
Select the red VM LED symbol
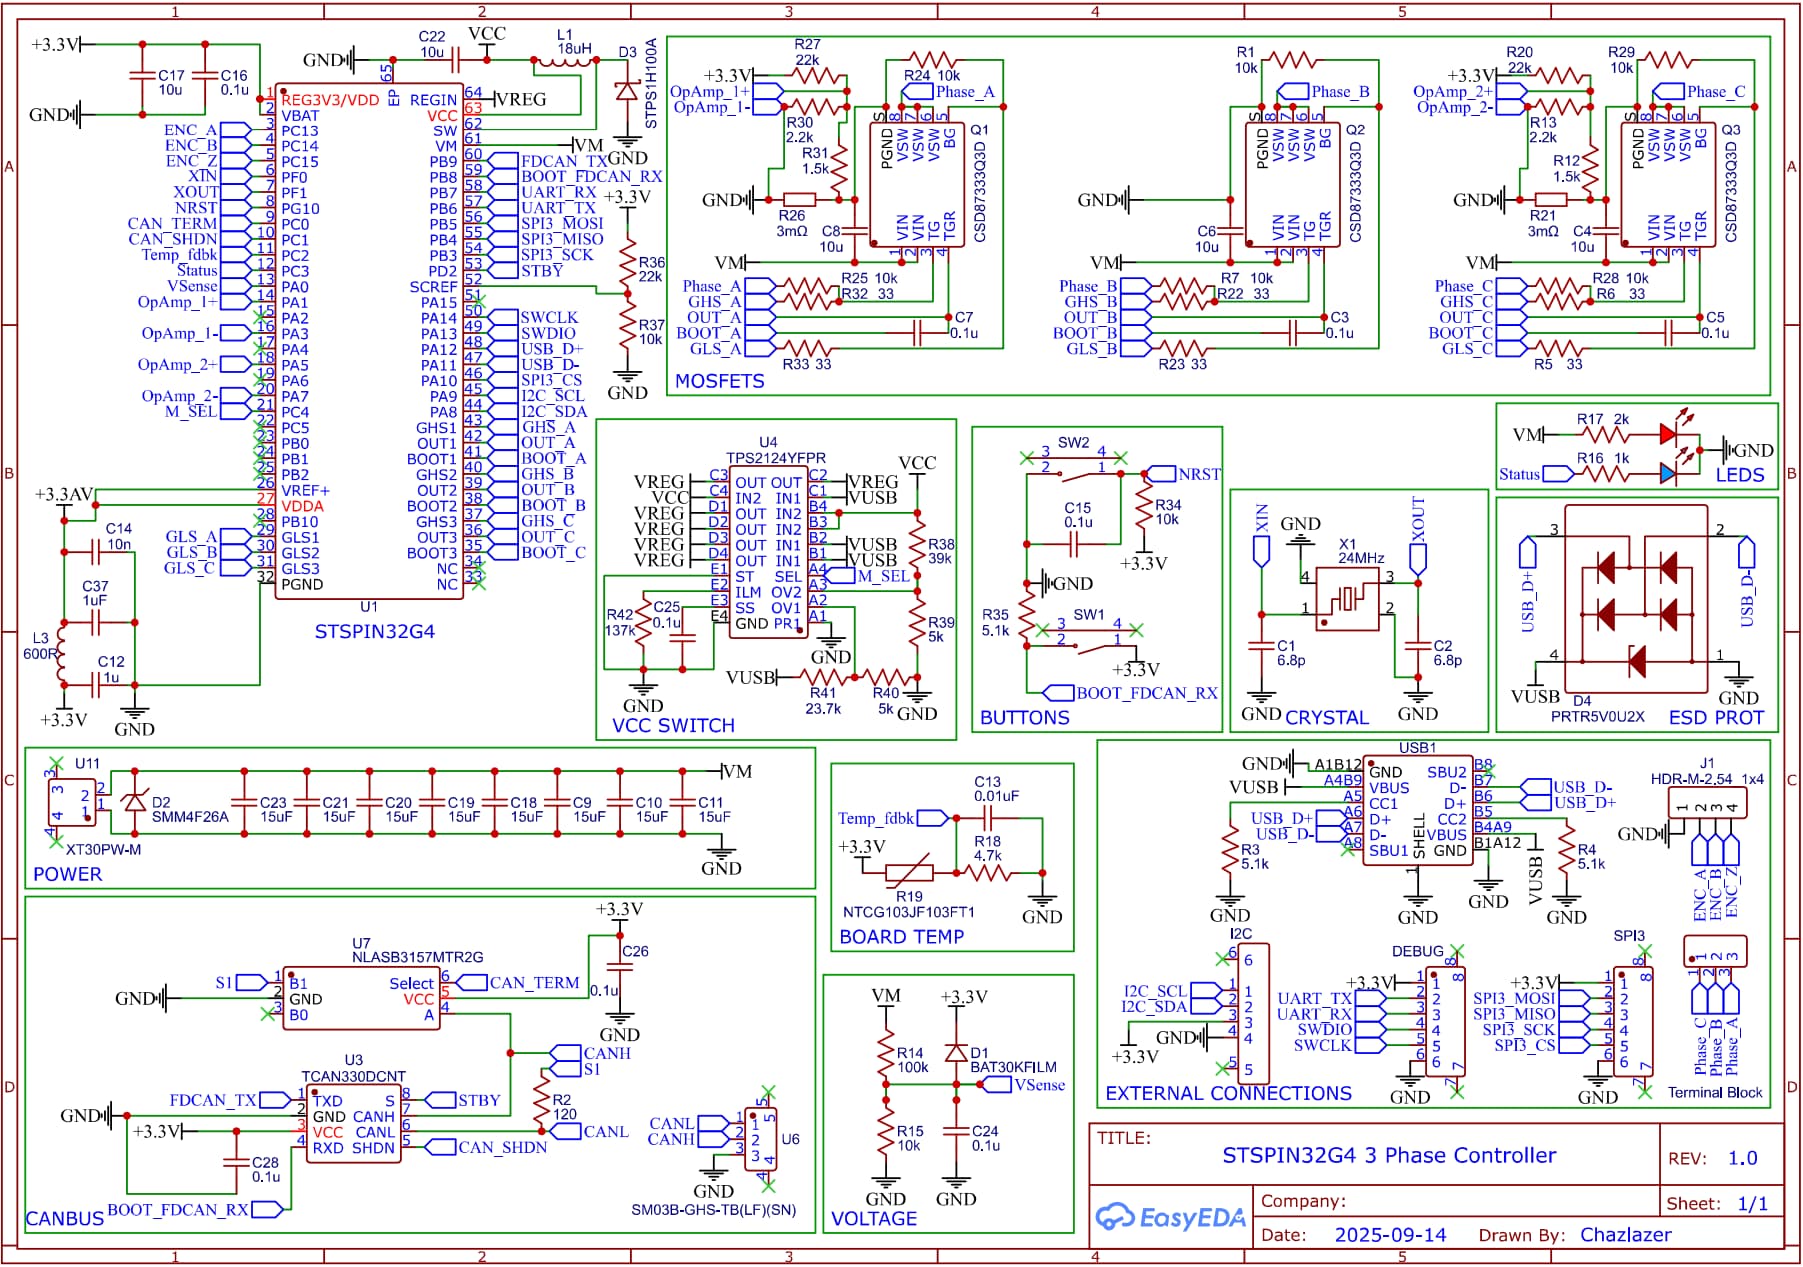coord(1667,434)
